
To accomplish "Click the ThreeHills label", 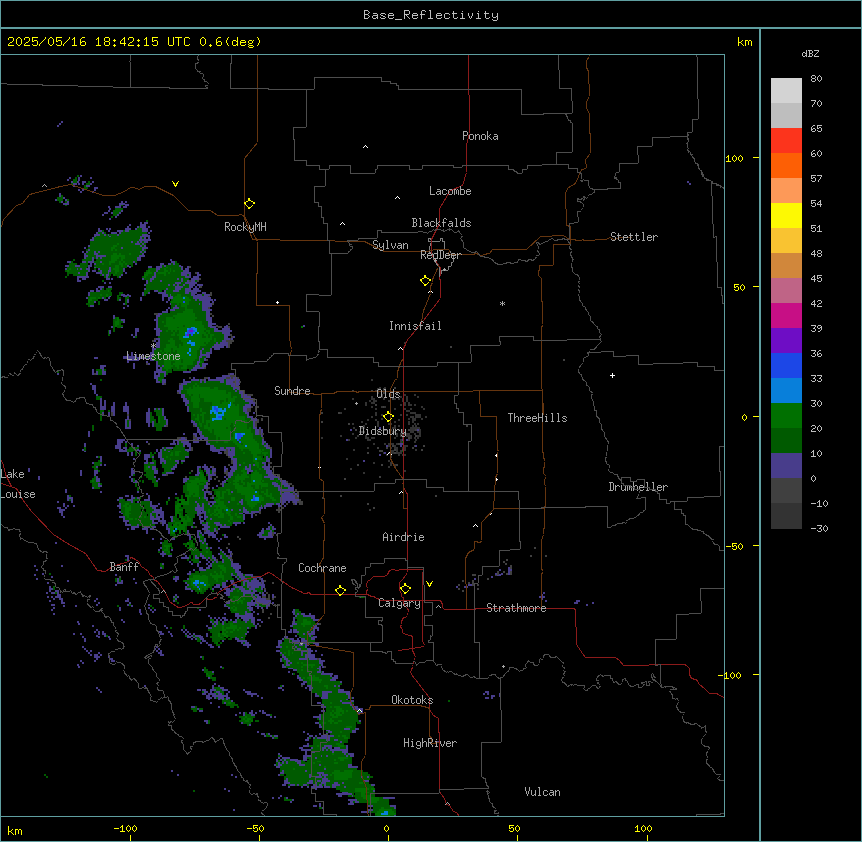I will click(537, 418).
